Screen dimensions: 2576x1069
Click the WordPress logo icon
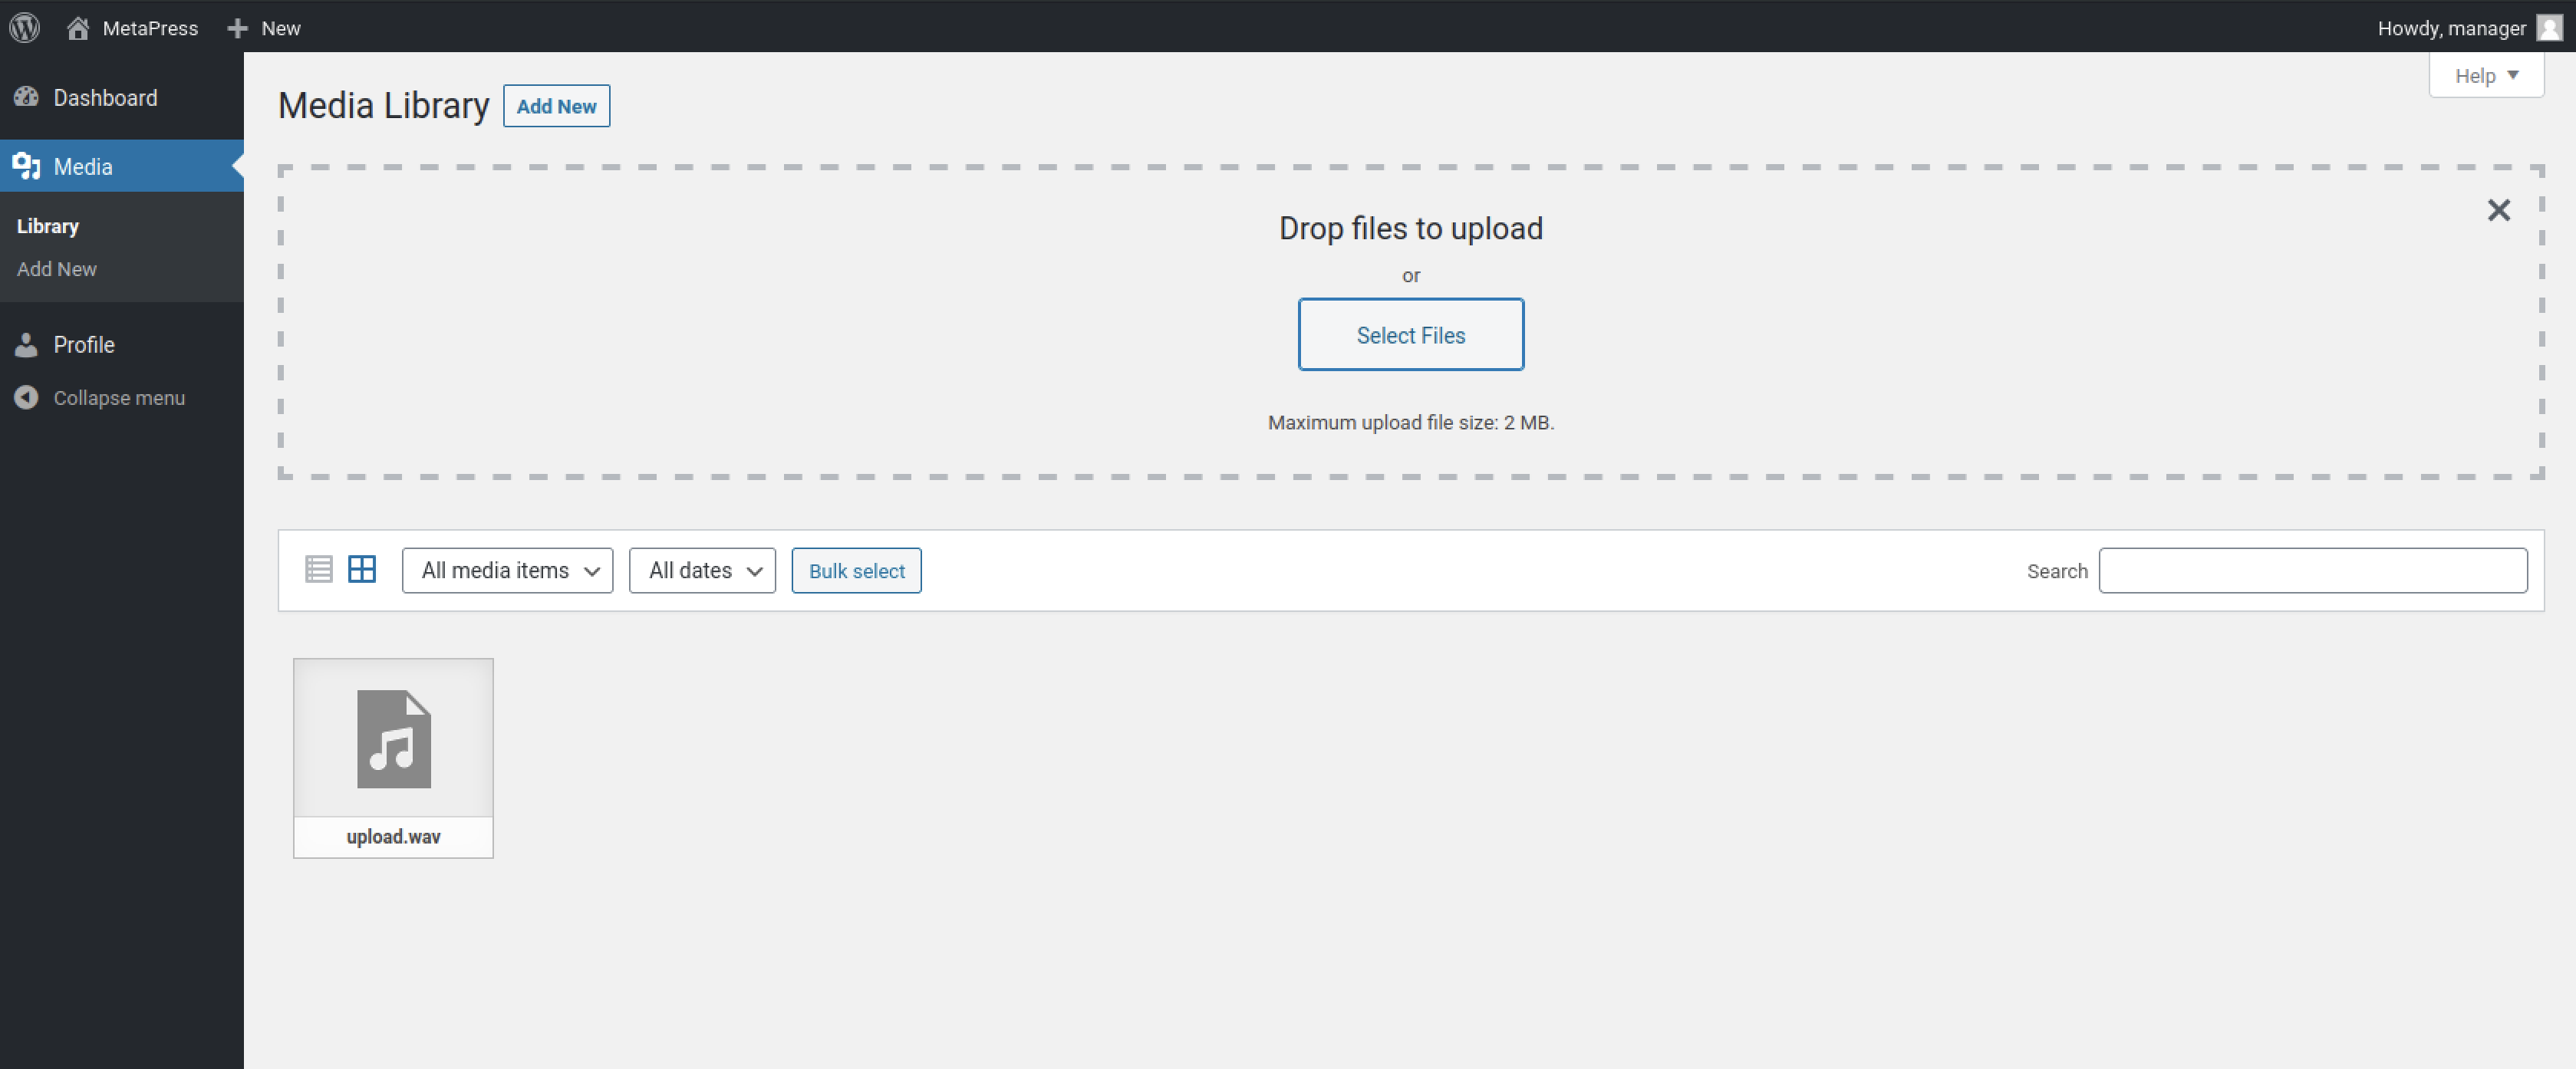point(25,27)
